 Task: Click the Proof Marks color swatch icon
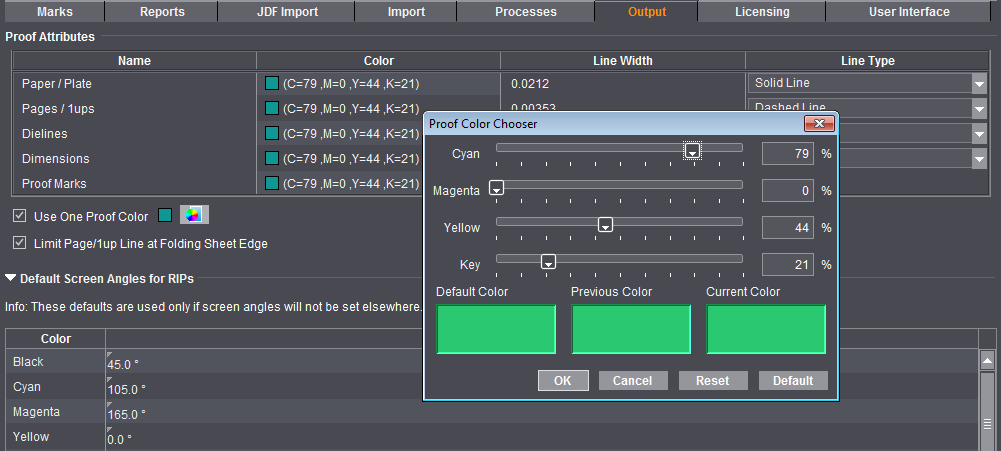point(271,183)
